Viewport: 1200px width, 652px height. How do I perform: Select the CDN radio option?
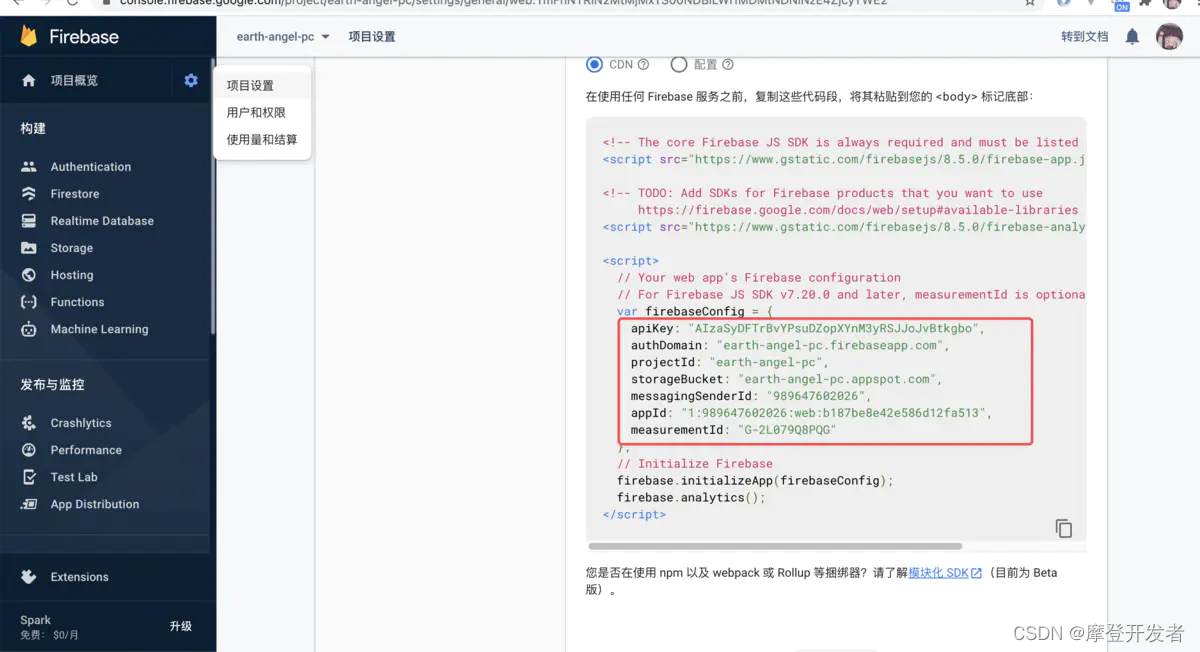(x=595, y=64)
